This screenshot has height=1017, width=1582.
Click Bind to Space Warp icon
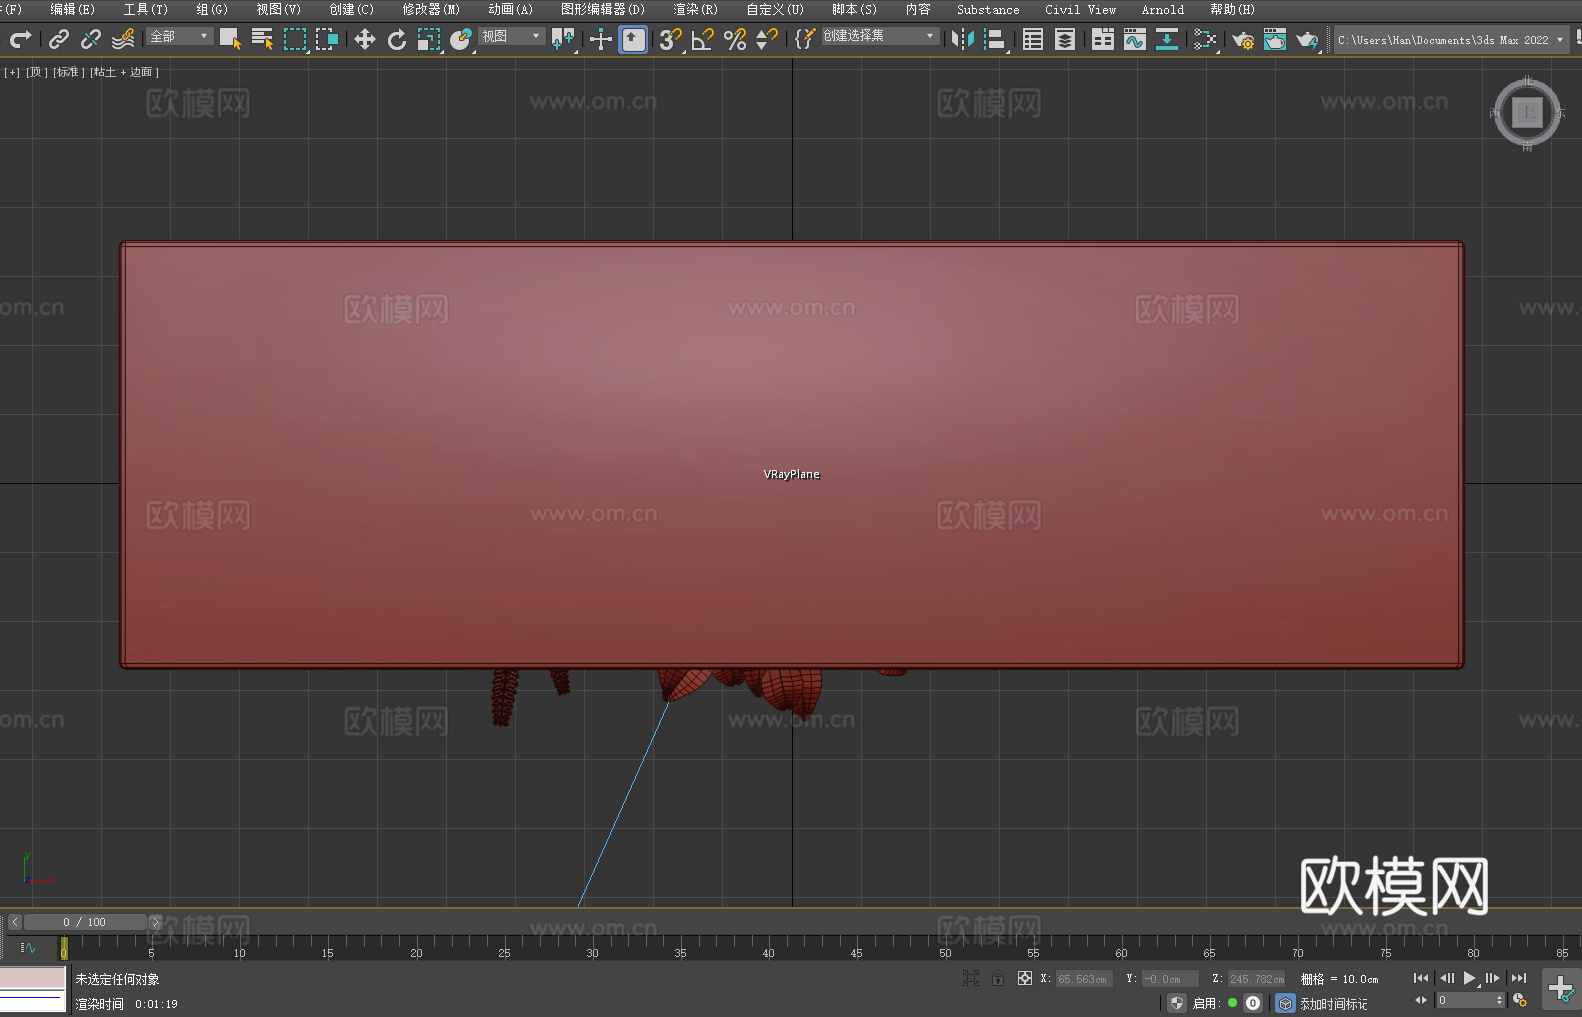pos(123,39)
